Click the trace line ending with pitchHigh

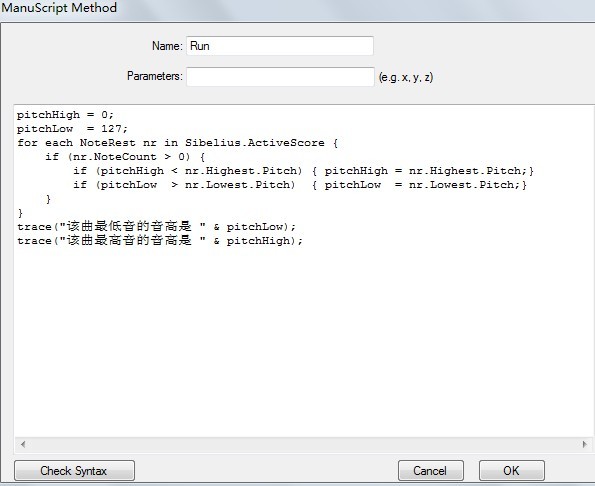[x=160, y=241]
